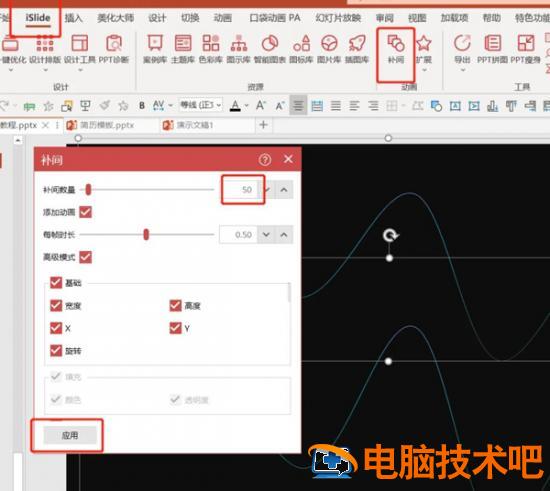The width and height of the screenshot is (550, 491).
Task: Click the 每帧时长 value field showing 0.50
Action: pyautogui.click(x=238, y=235)
